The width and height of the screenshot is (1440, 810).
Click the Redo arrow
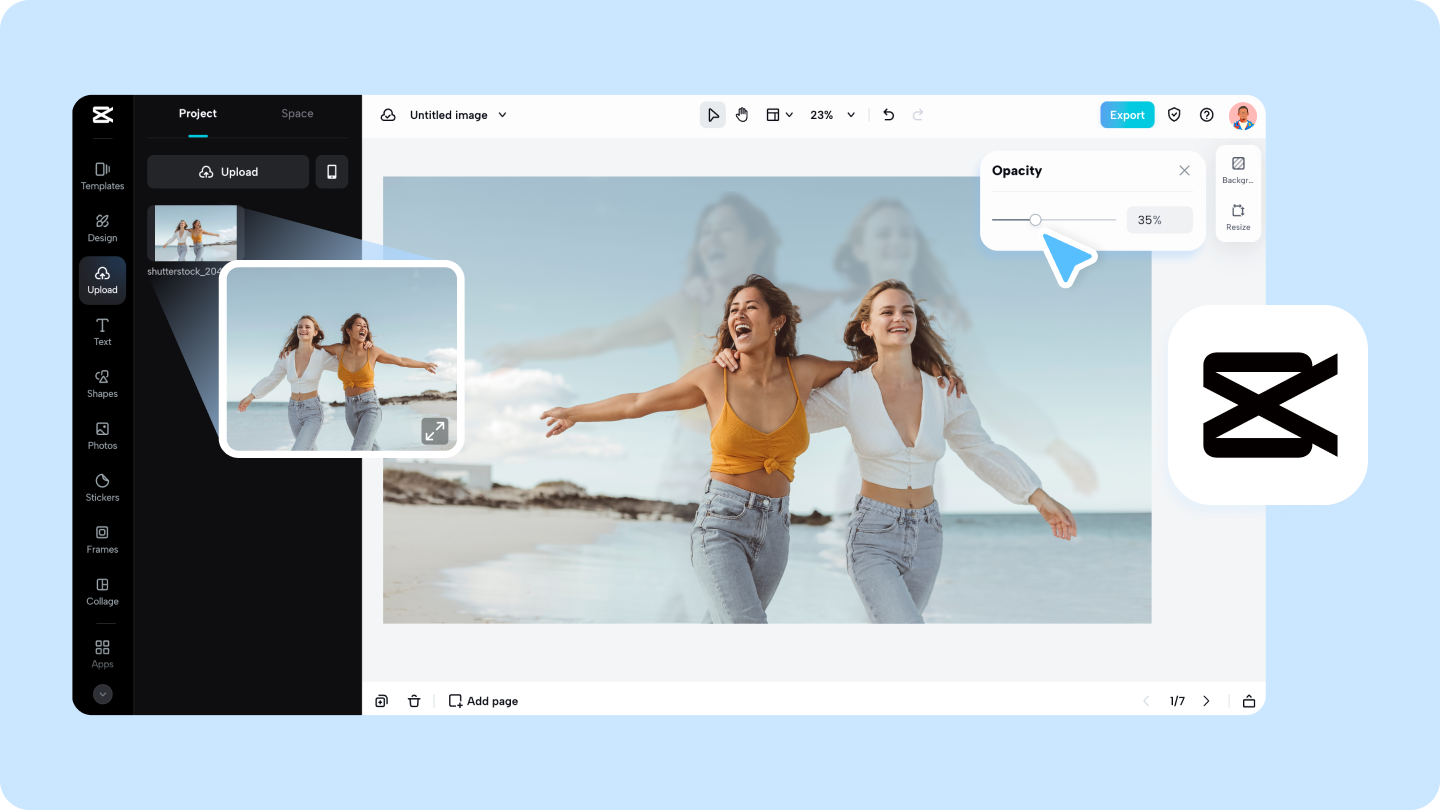pyautogui.click(x=918, y=115)
